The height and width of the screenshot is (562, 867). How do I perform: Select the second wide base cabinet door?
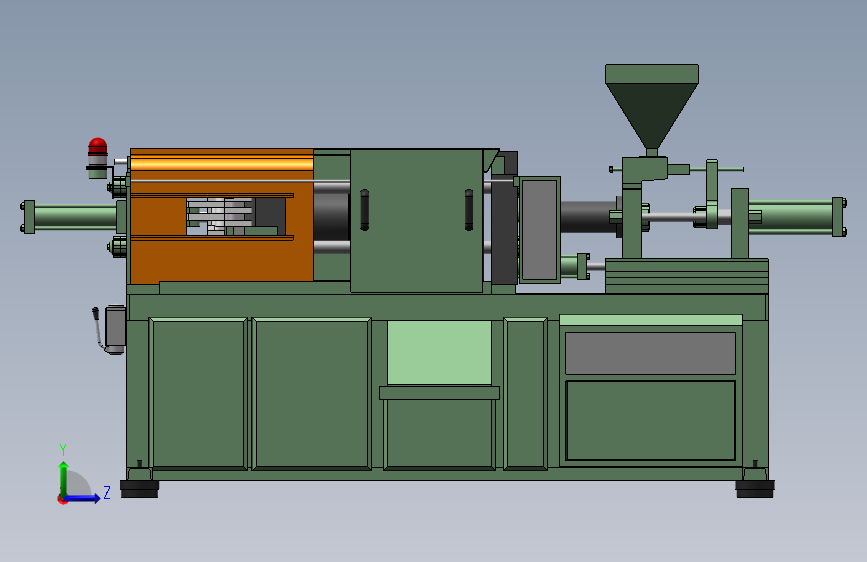click(312, 393)
